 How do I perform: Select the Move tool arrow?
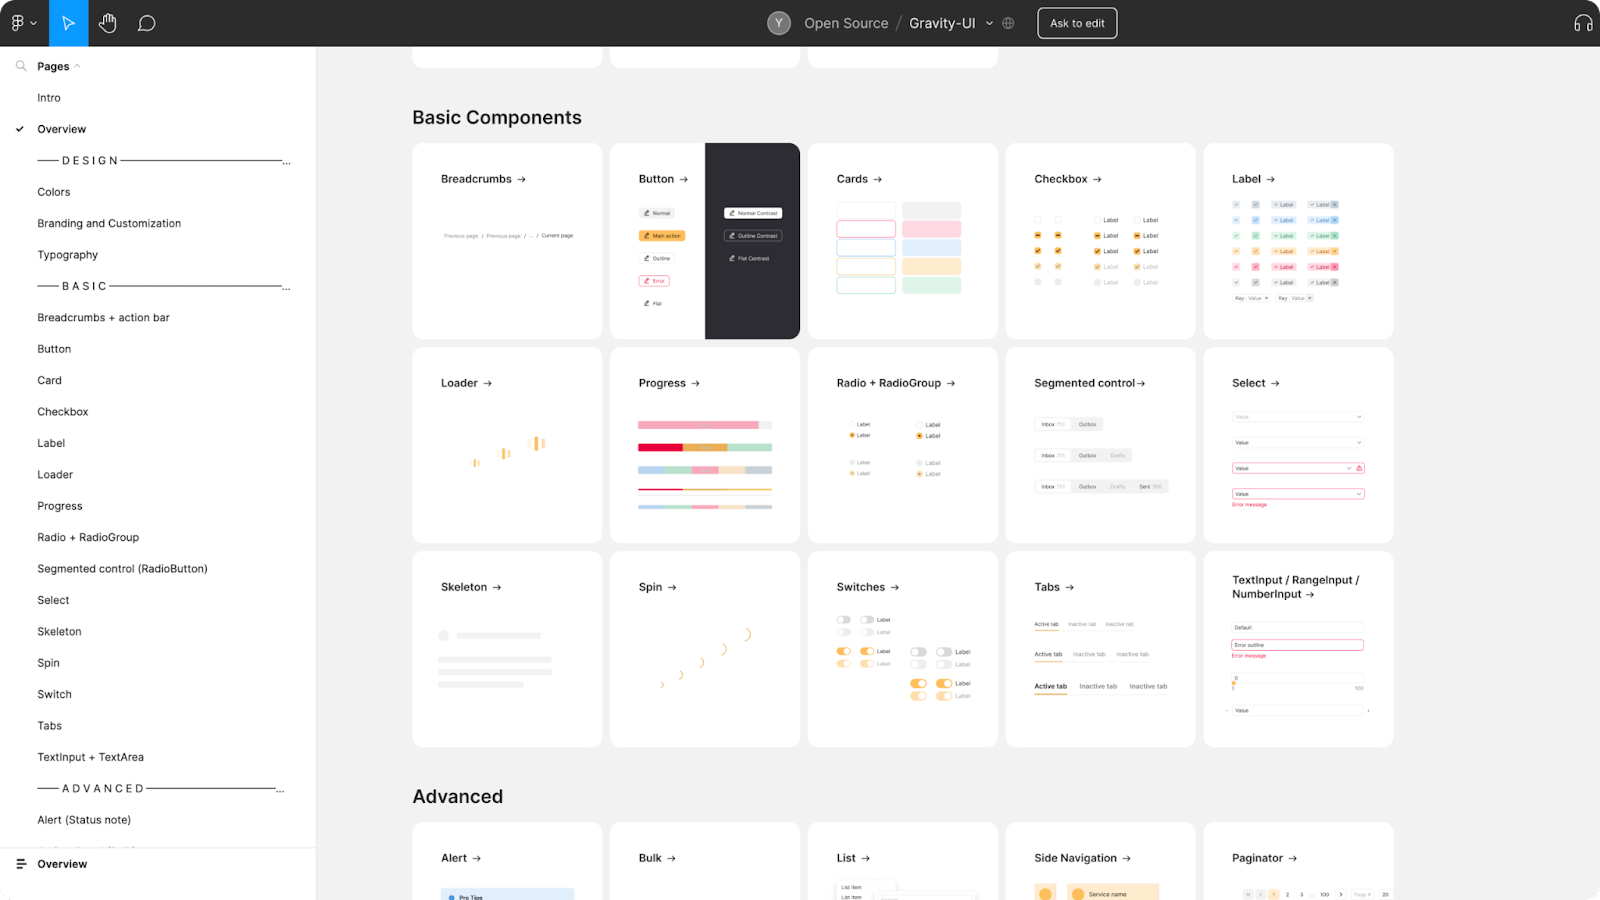tap(68, 23)
